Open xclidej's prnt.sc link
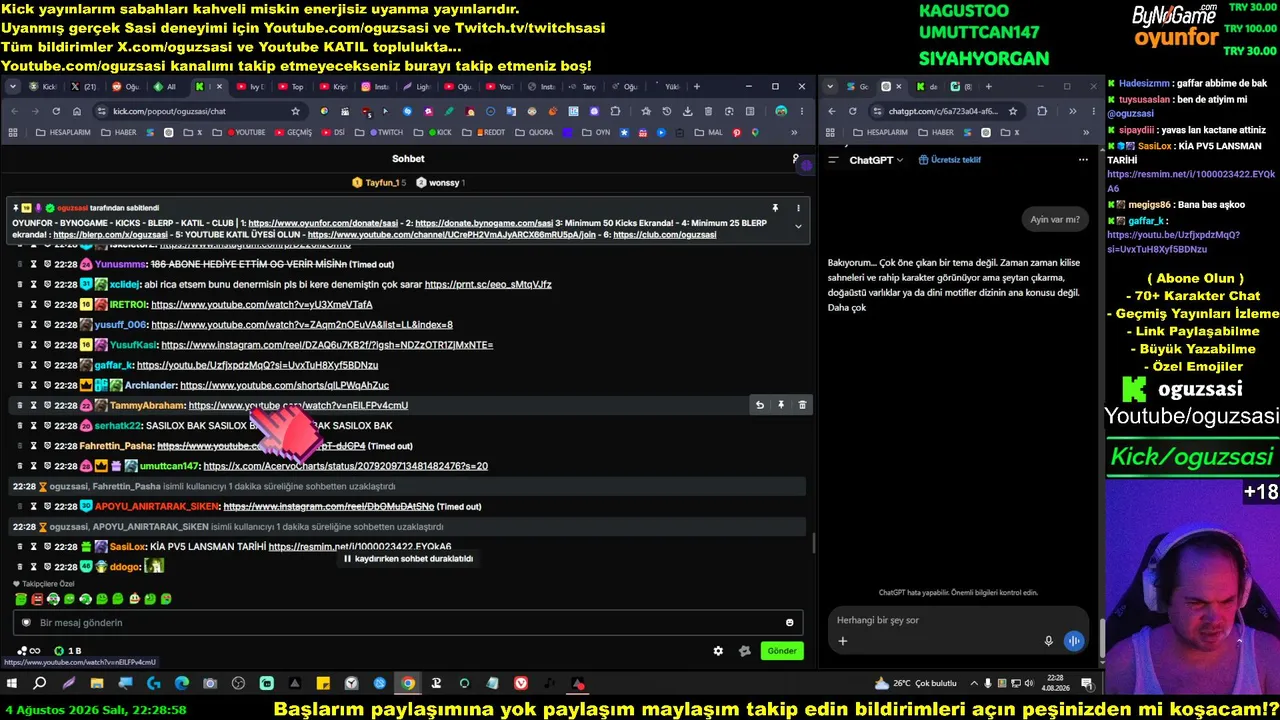This screenshot has width=1280, height=720. tap(488, 285)
